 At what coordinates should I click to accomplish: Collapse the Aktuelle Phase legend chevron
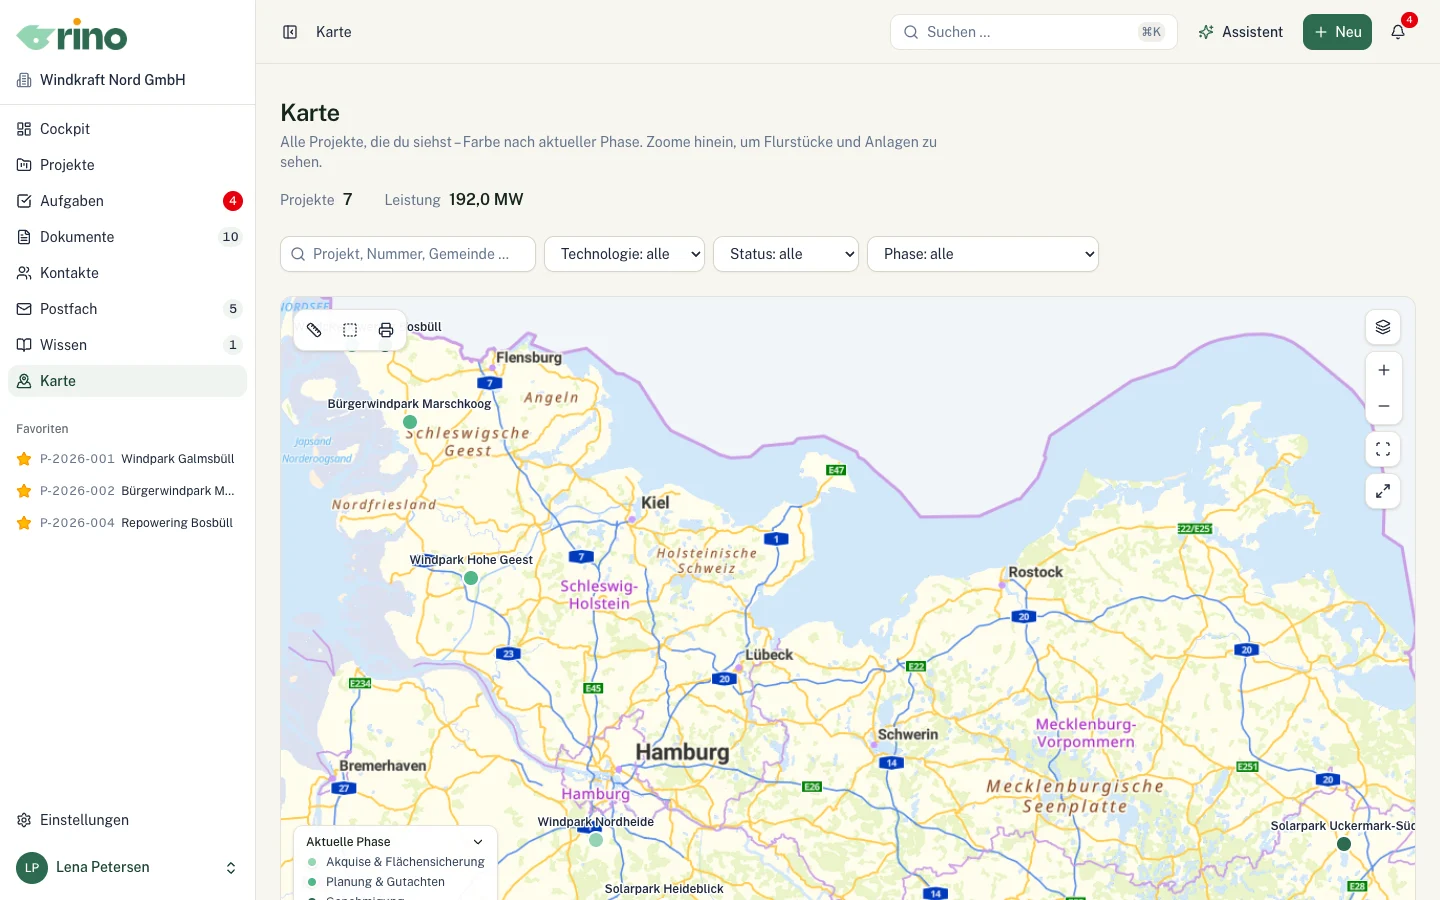tap(478, 842)
